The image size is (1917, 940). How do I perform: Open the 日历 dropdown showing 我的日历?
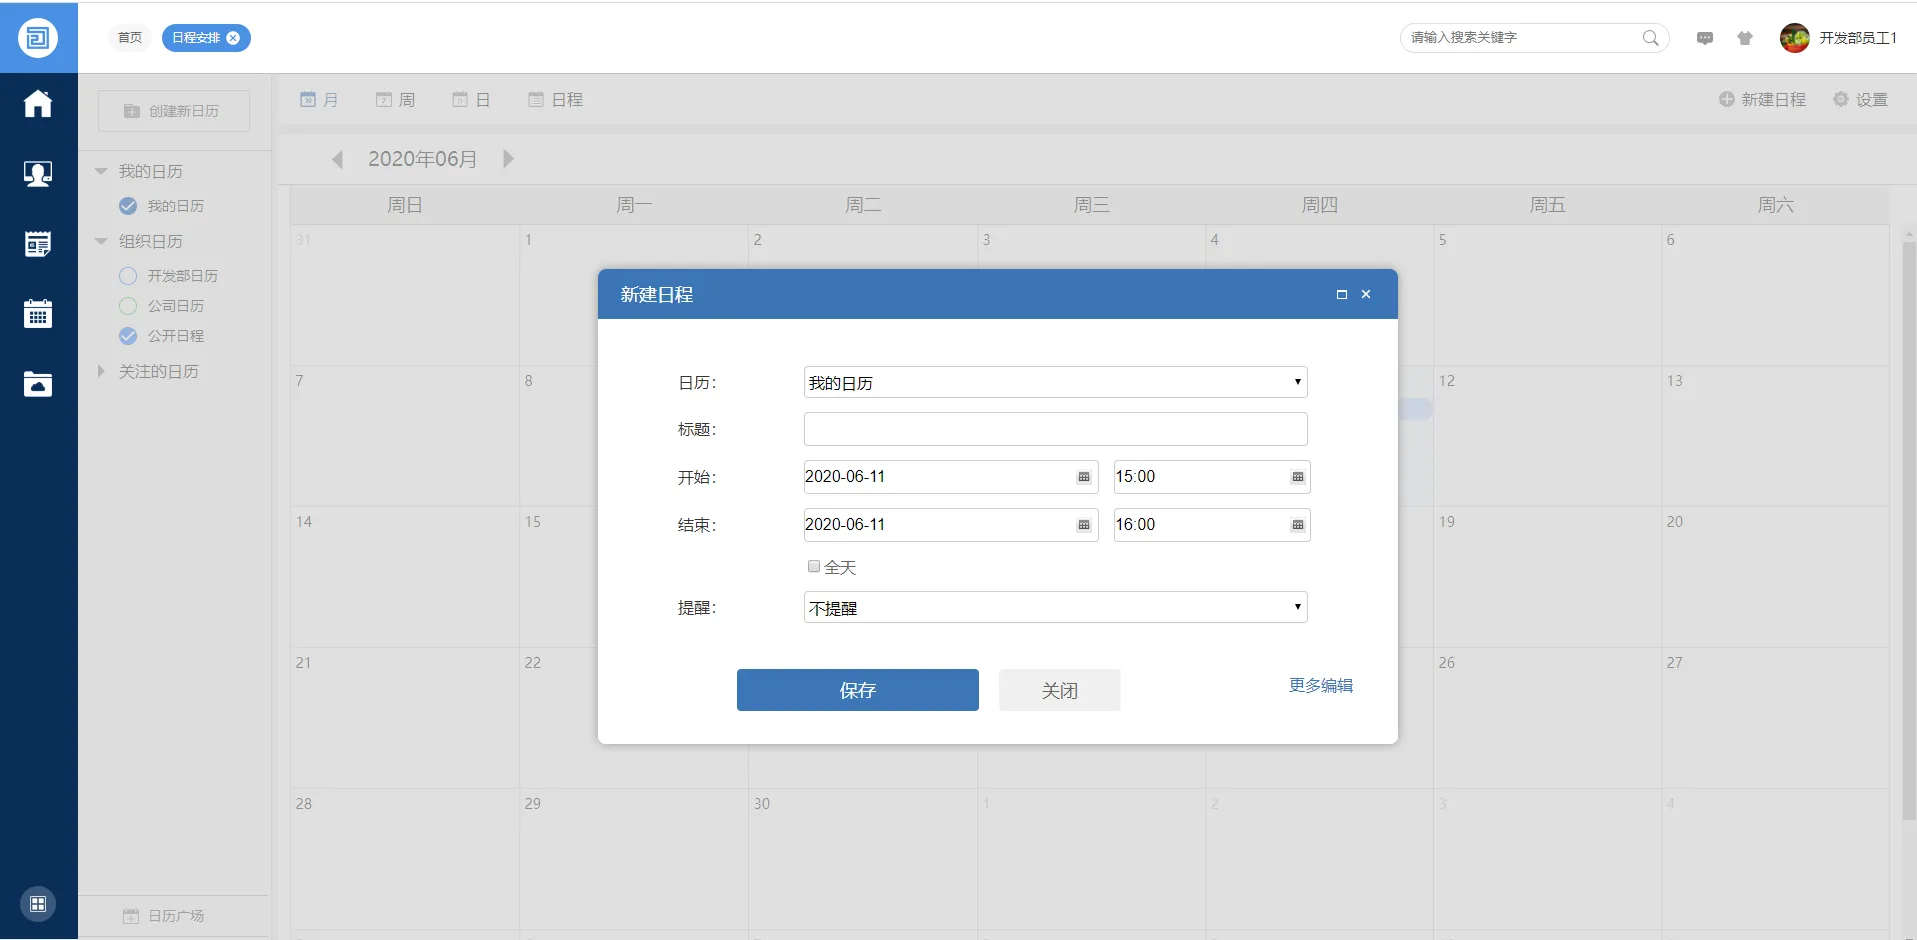click(x=1055, y=382)
